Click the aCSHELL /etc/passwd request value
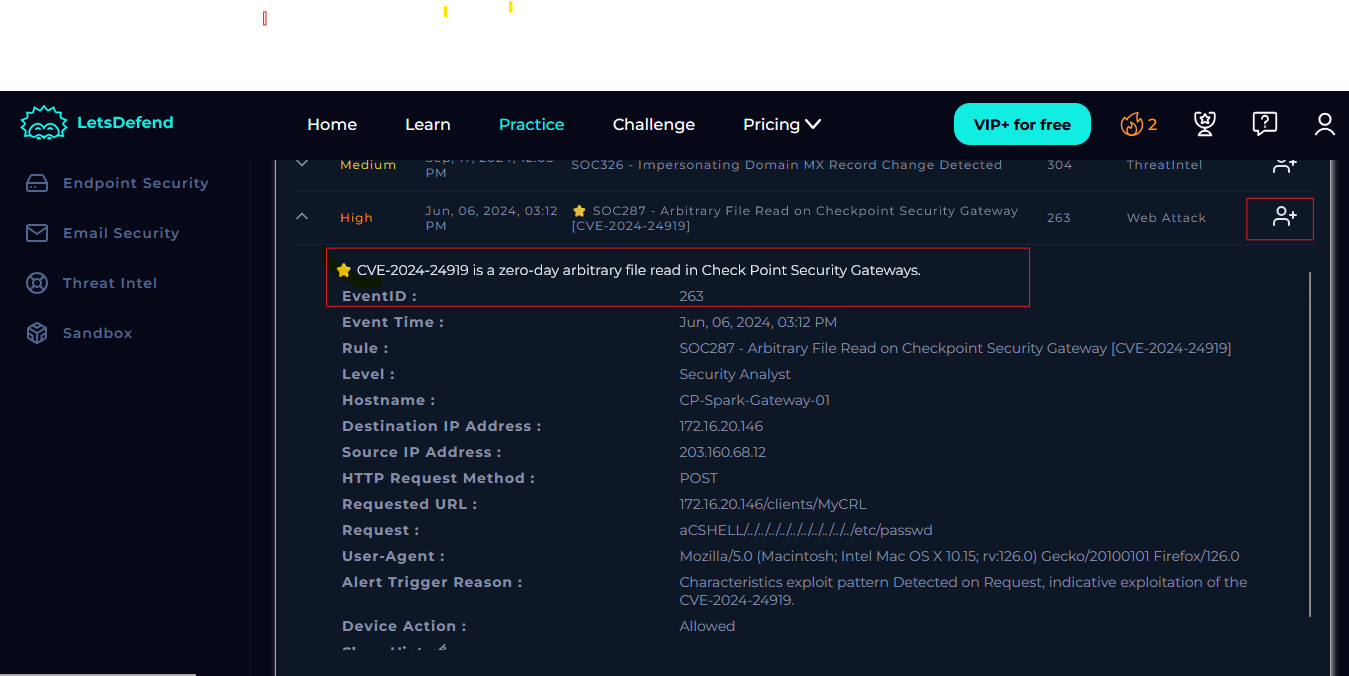This screenshot has height=676, width=1349. (806, 530)
